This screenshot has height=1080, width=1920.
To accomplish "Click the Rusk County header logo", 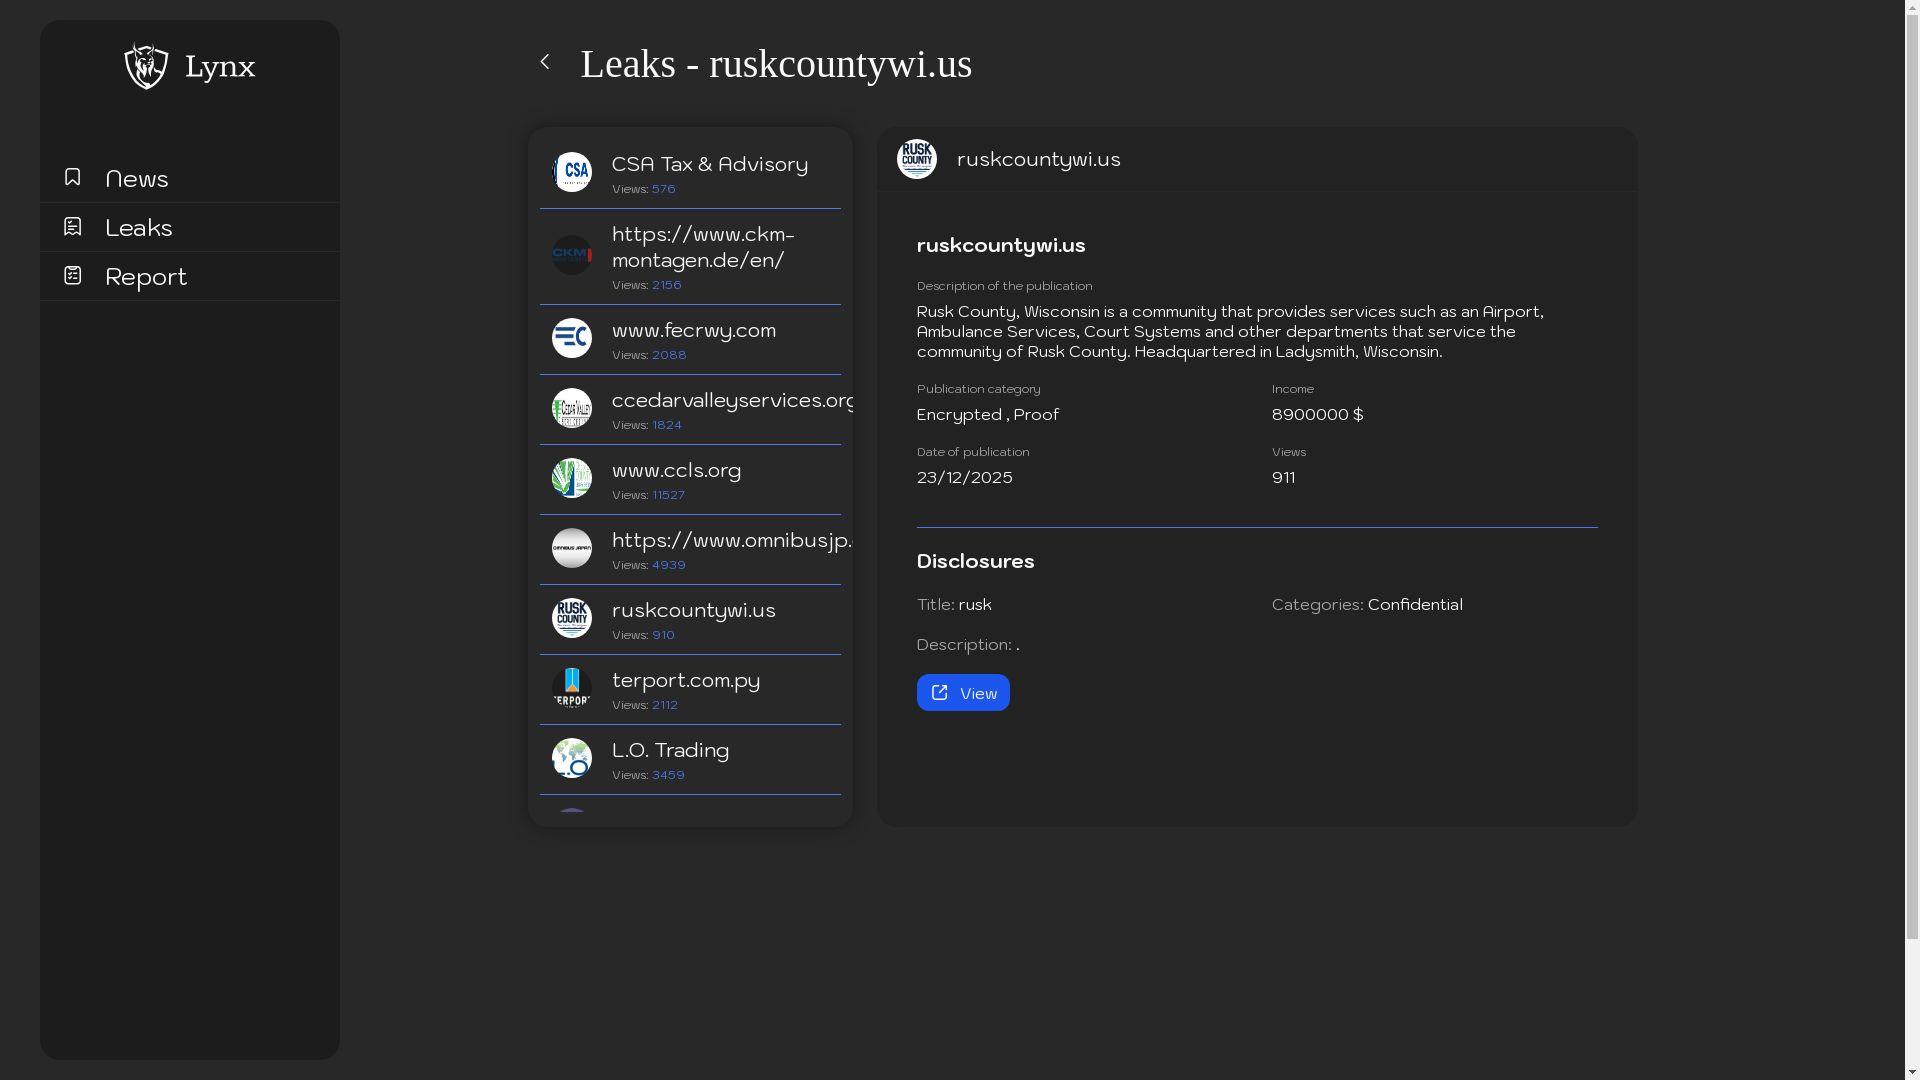I will coord(917,159).
